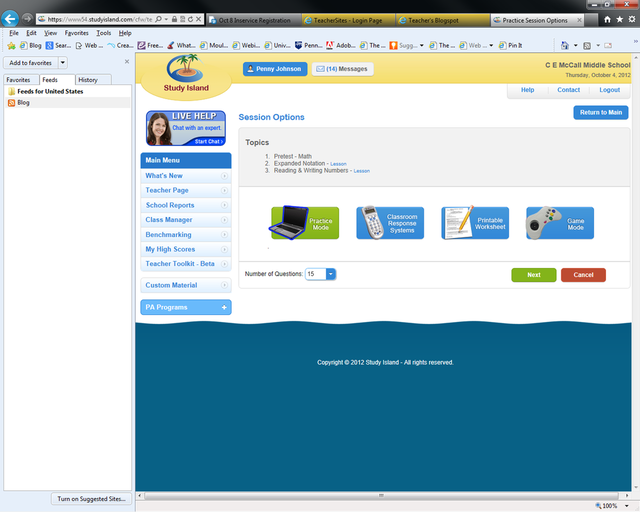
Task: Open the Penny Johnson profile button
Action: pyautogui.click(x=275, y=69)
